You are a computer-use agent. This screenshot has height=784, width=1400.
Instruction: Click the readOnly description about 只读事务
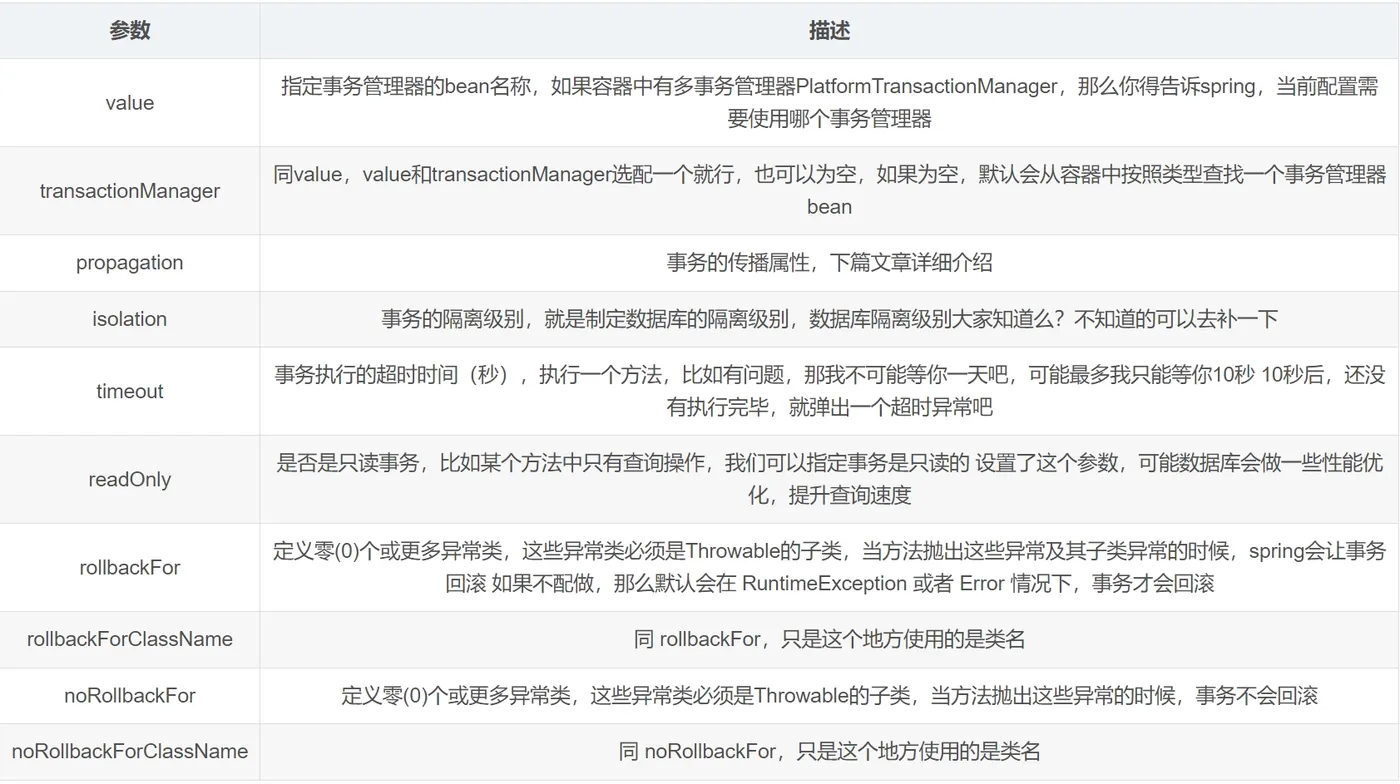pyautogui.click(x=829, y=479)
